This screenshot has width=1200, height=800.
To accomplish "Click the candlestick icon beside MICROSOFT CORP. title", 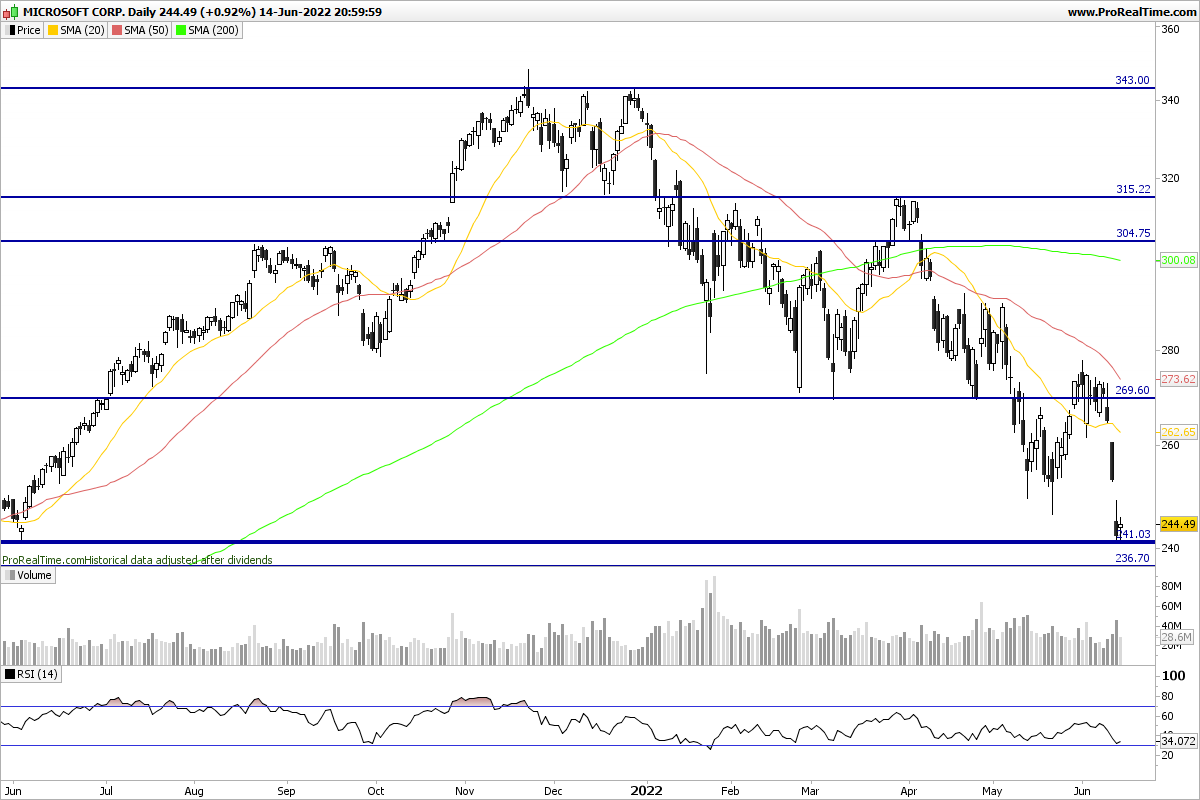I will tap(11, 12).
